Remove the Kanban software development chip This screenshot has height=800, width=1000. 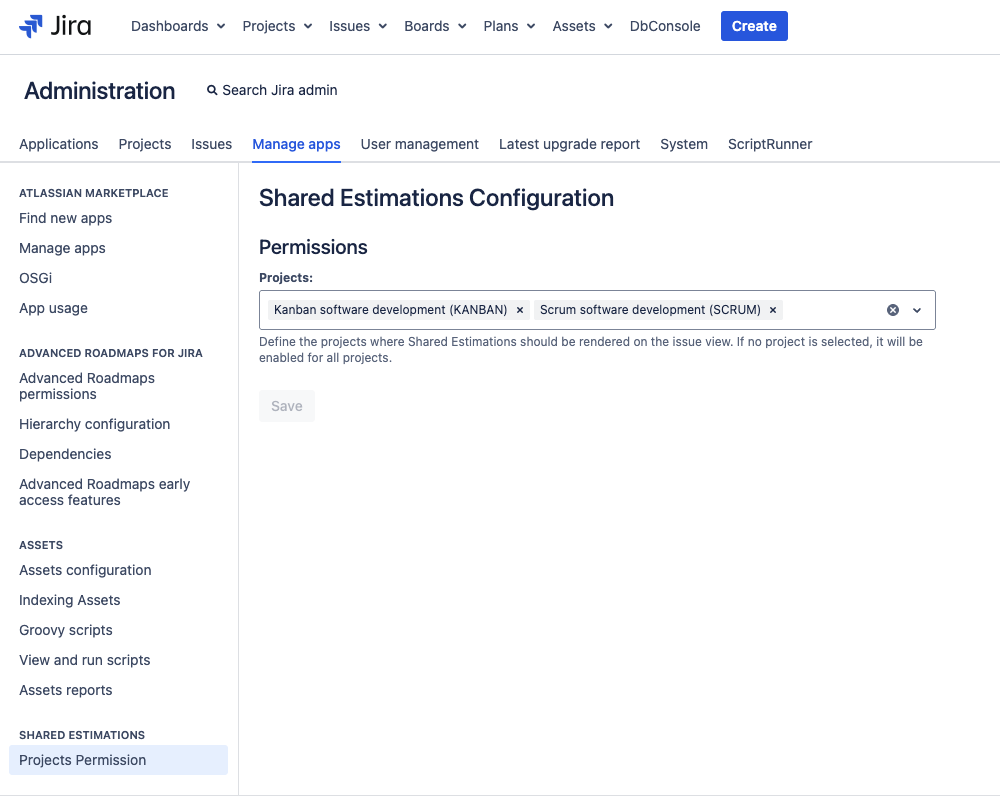coord(519,310)
